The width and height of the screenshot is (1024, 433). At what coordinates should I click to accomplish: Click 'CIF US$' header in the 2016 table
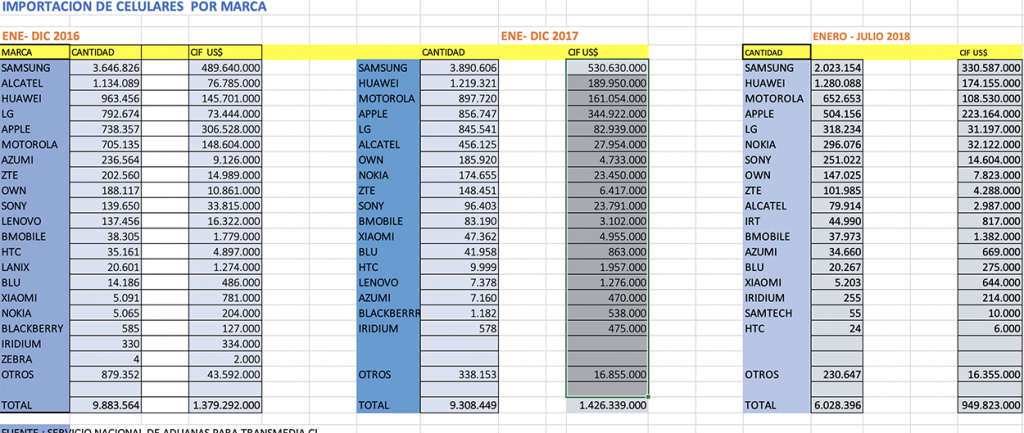[x=225, y=52]
